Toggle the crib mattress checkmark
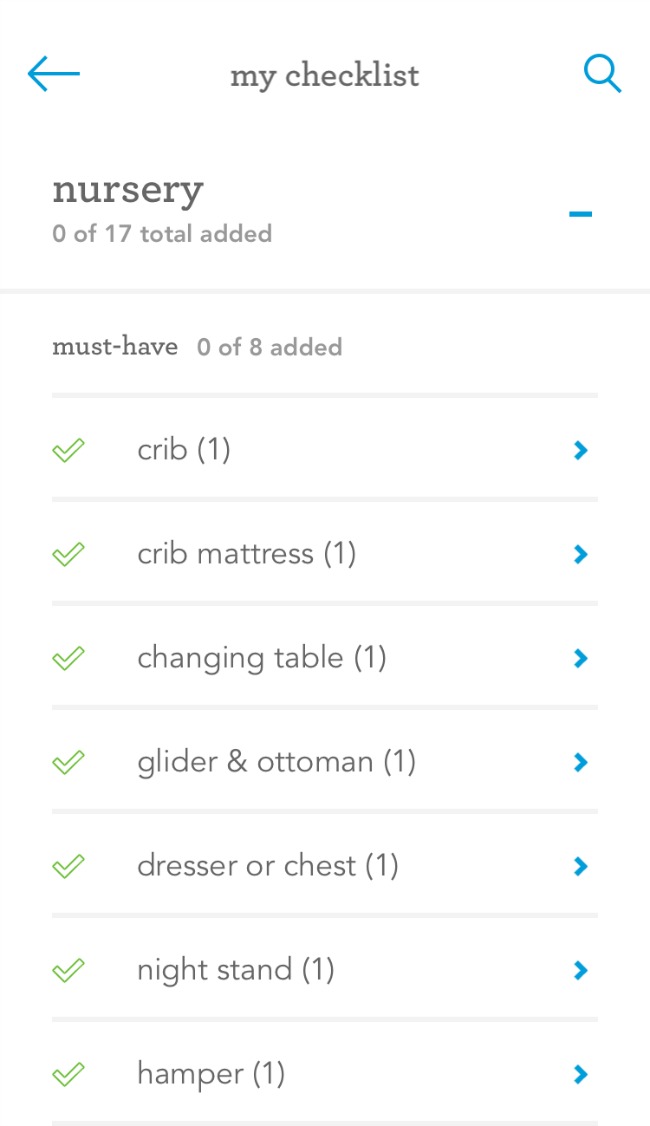 pyautogui.click(x=68, y=554)
